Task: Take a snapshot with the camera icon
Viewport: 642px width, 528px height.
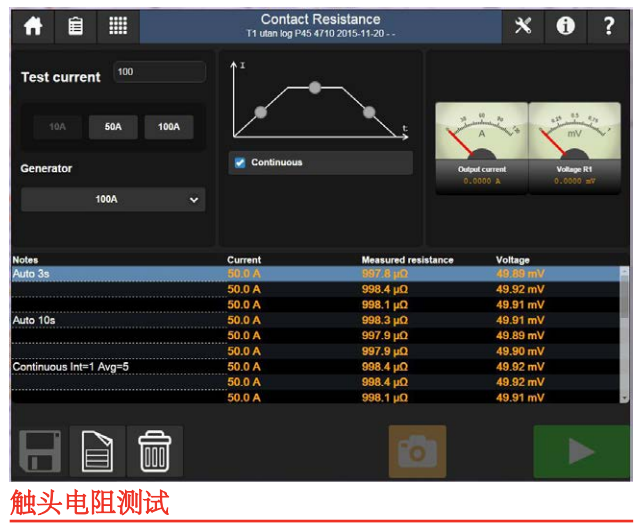Action: point(417,452)
